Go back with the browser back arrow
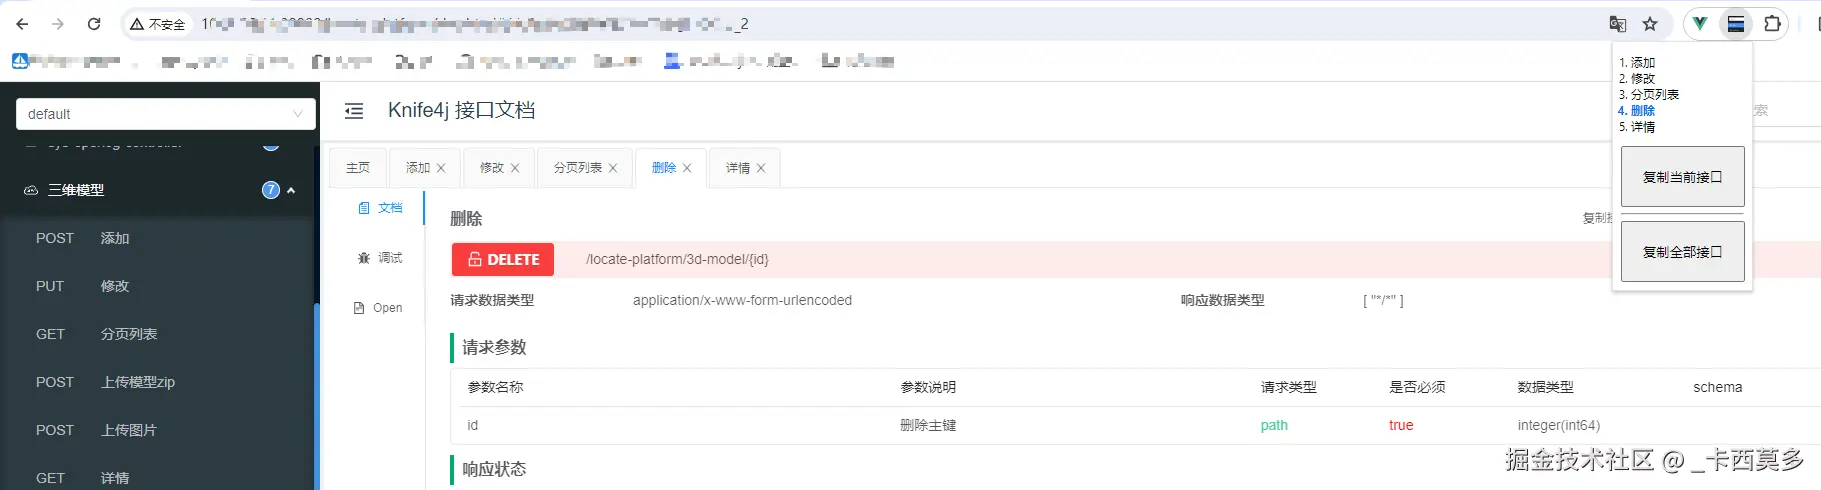Image resolution: width=1821 pixels, height=490 pixels. tap(22, 24)
